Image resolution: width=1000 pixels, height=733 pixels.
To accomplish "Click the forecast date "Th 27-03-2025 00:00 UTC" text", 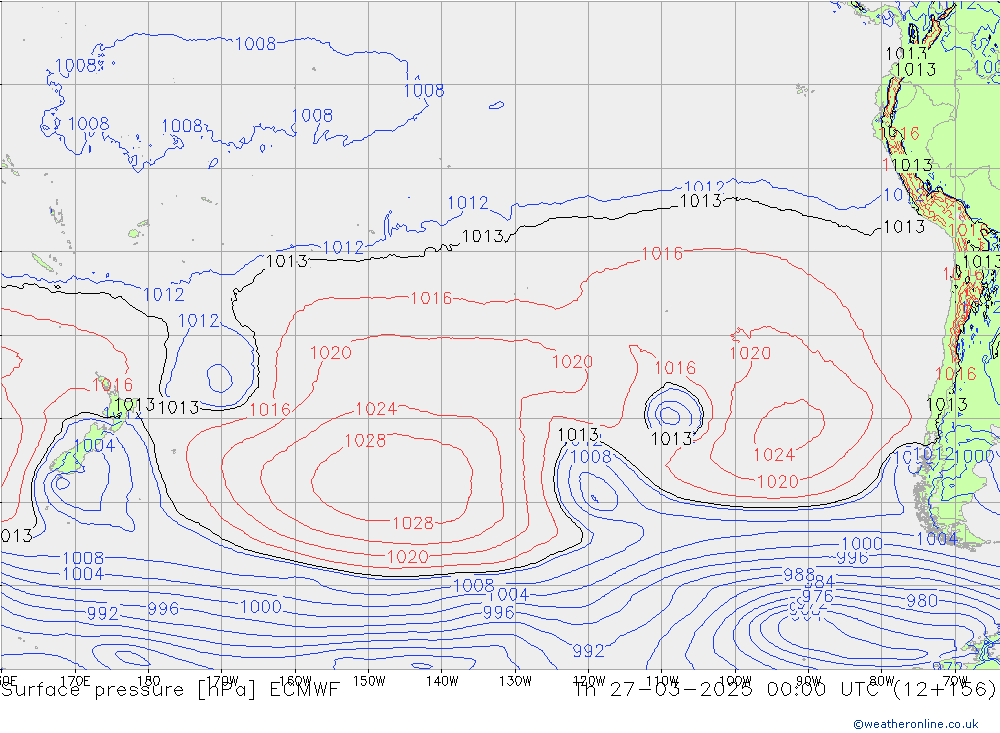I will point(728,690).
